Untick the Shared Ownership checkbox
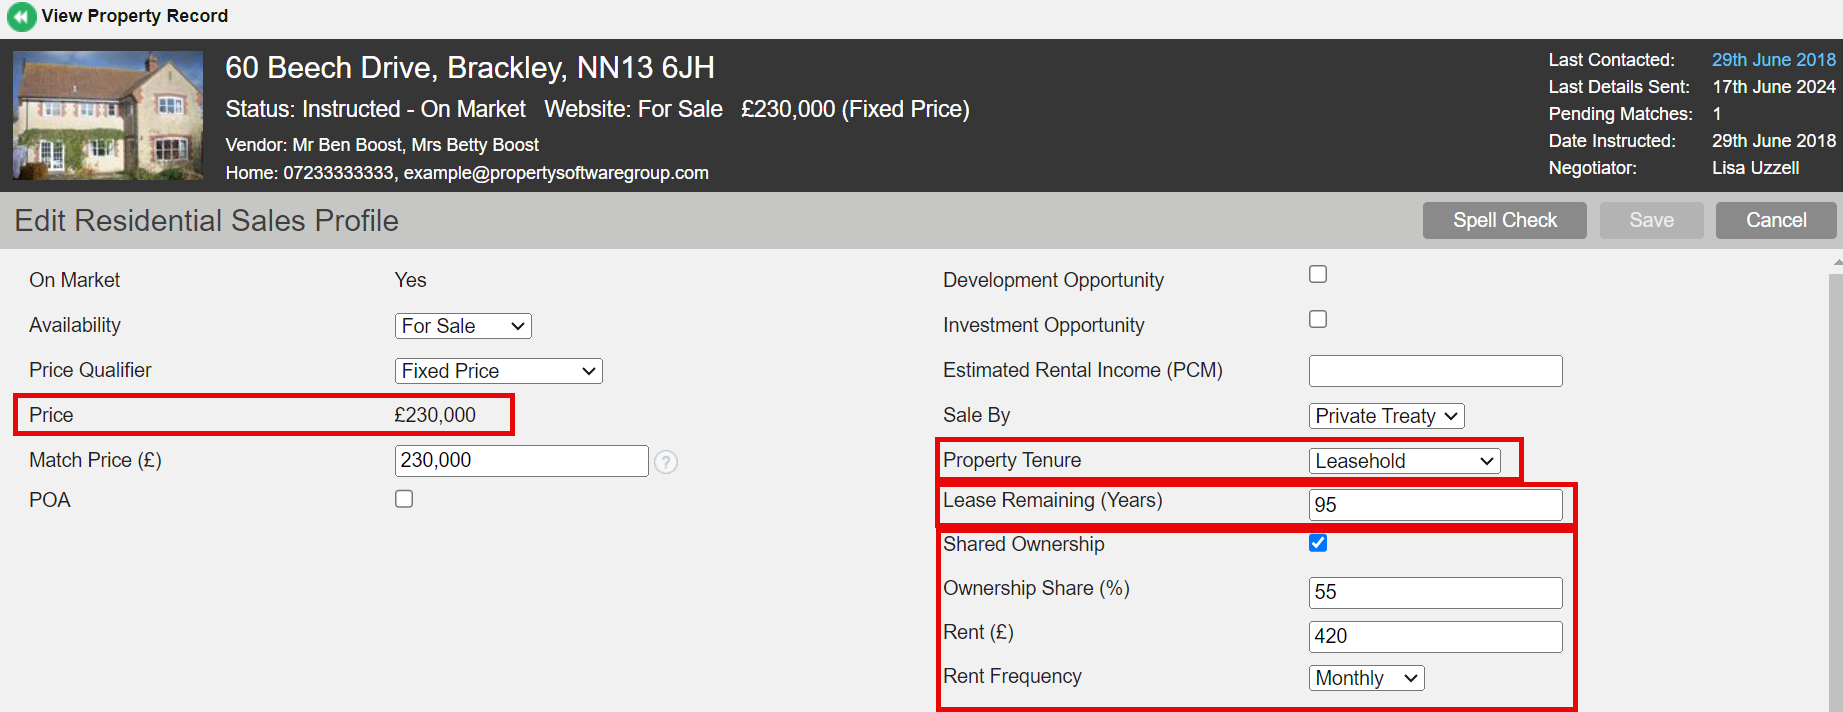This screenshot has width=1843, height=712. click(1318, 543)
